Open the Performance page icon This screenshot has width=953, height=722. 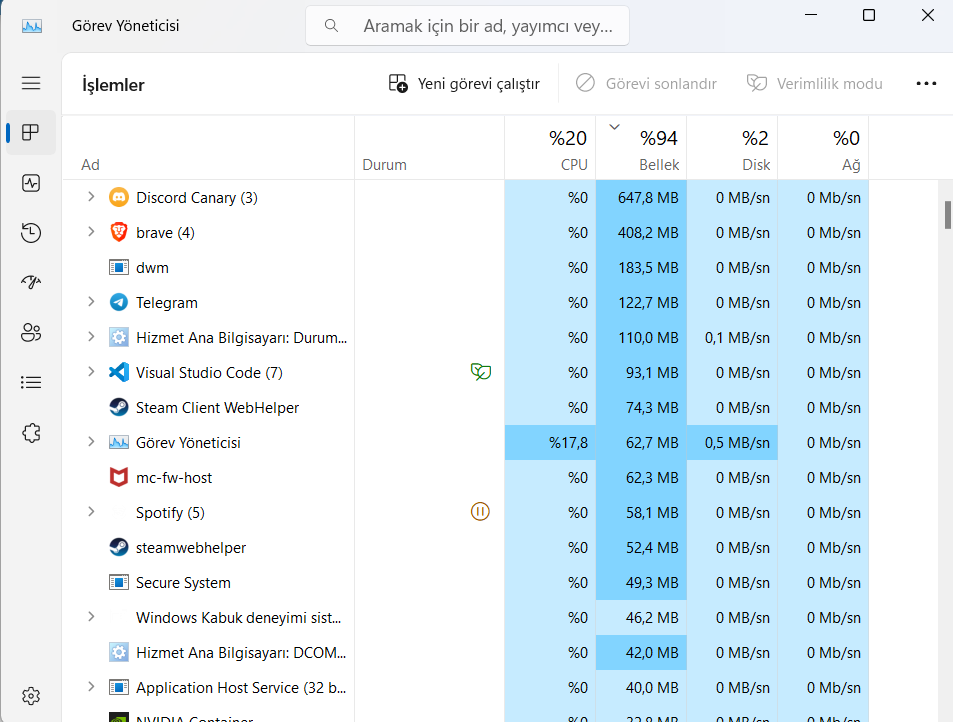pyautogui.click(x=31, y=183)
